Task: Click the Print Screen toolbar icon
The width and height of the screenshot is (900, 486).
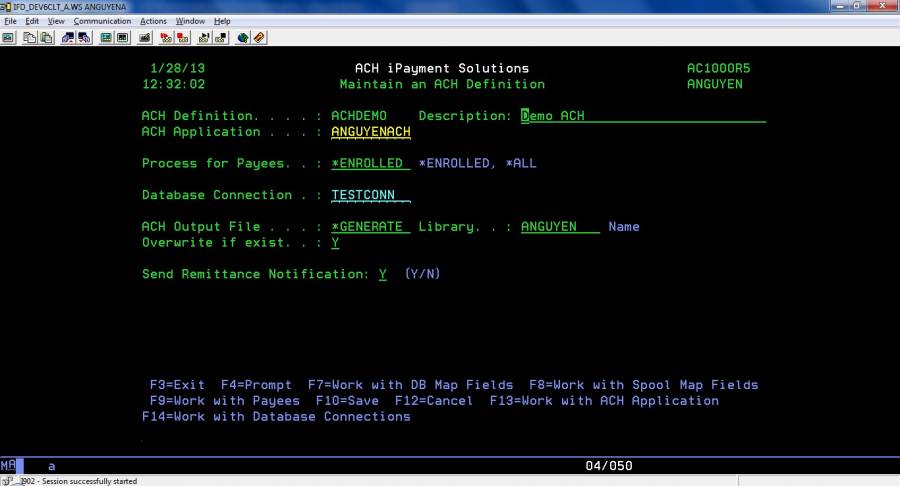Action: point(8,38)
